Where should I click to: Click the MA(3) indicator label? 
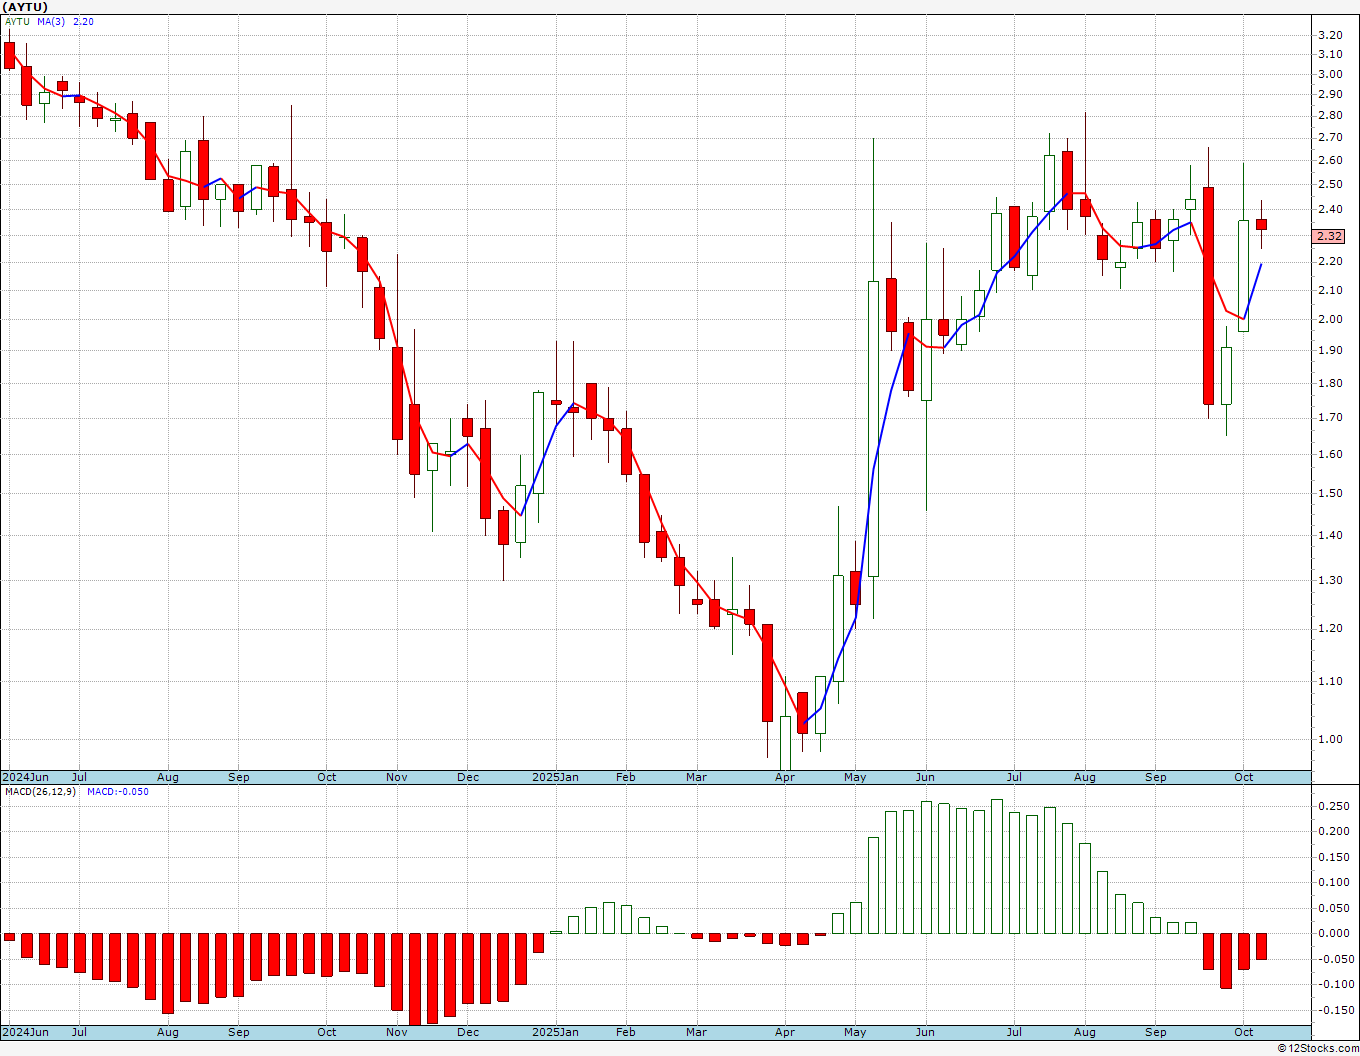51,21
